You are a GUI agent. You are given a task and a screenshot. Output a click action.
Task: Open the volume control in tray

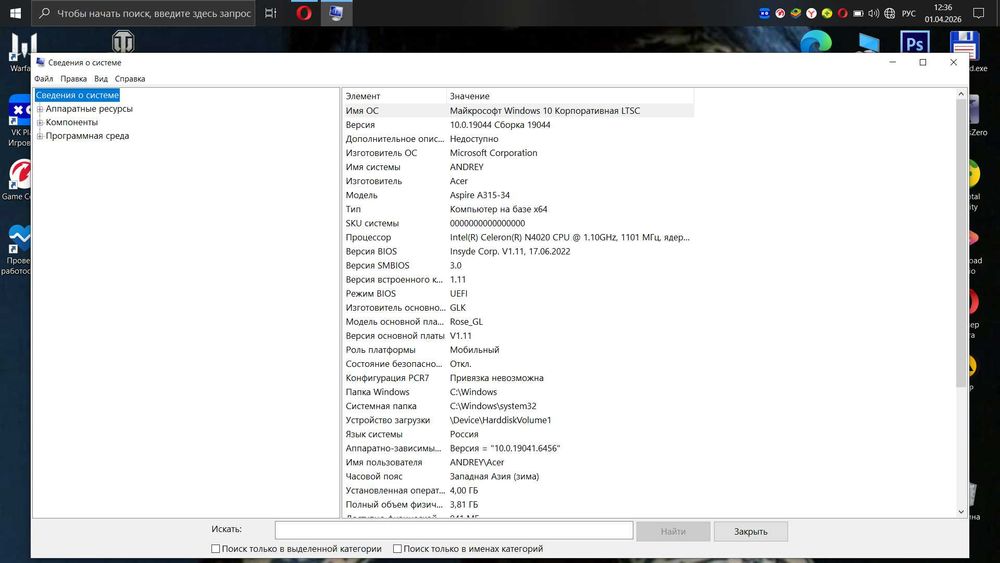[874, 13]
